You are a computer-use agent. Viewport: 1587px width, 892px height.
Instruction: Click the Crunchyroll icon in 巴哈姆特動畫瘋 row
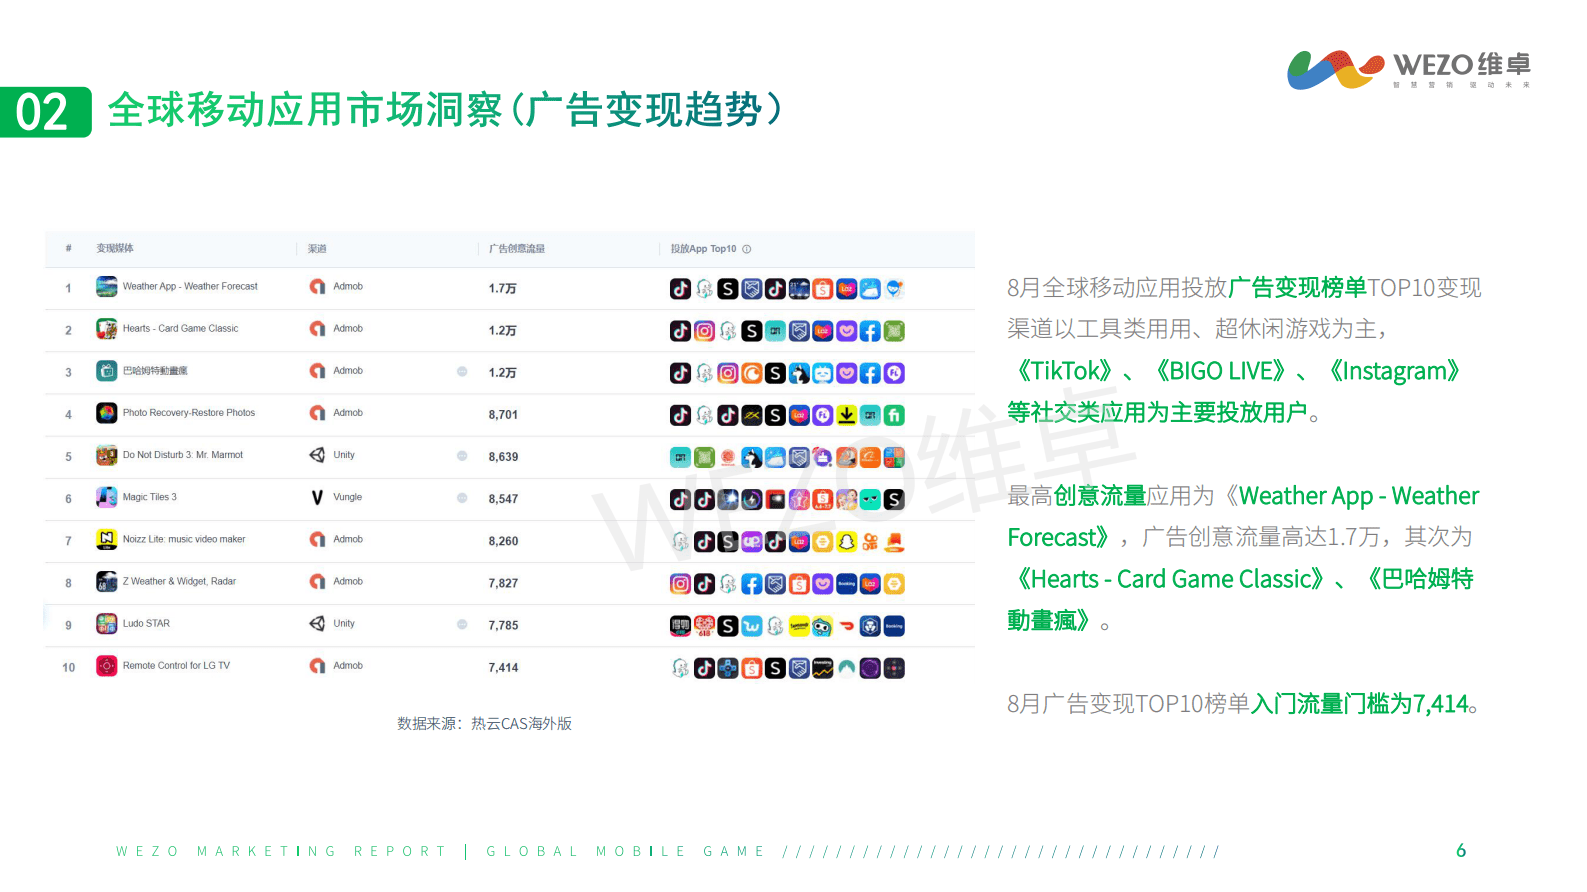point(752,373)
